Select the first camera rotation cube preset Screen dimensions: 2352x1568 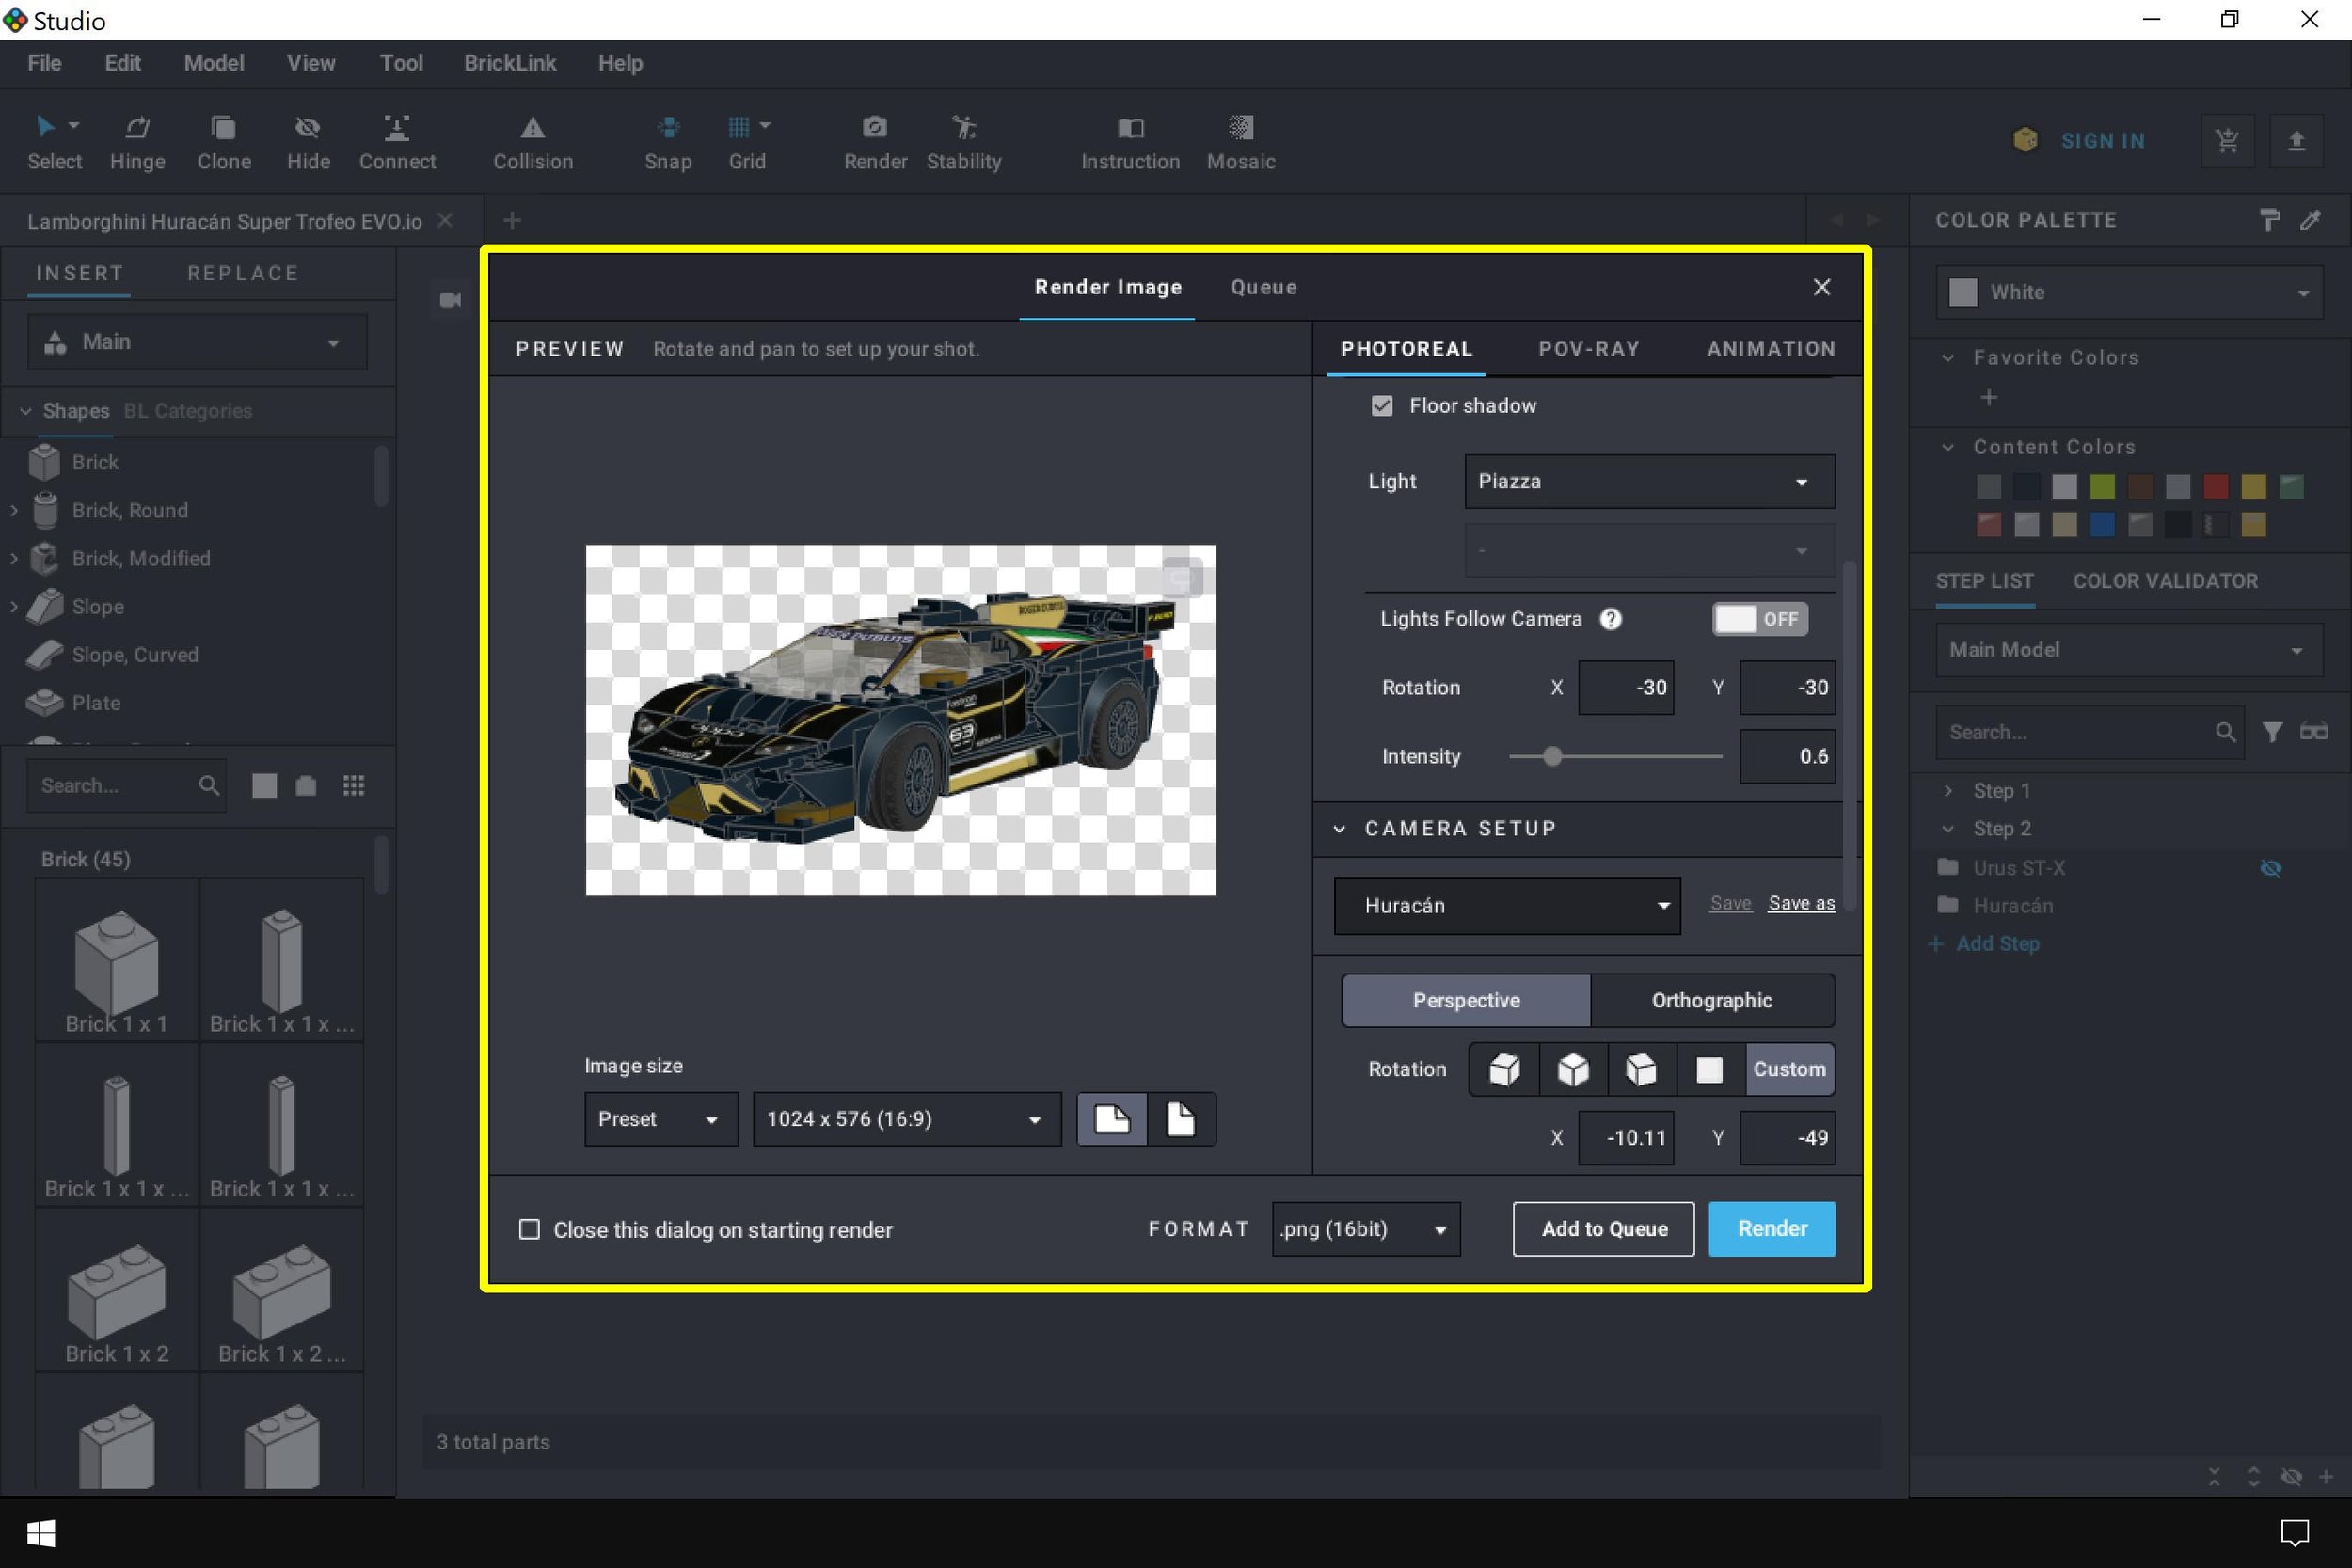click(x=1504, y=1069)
